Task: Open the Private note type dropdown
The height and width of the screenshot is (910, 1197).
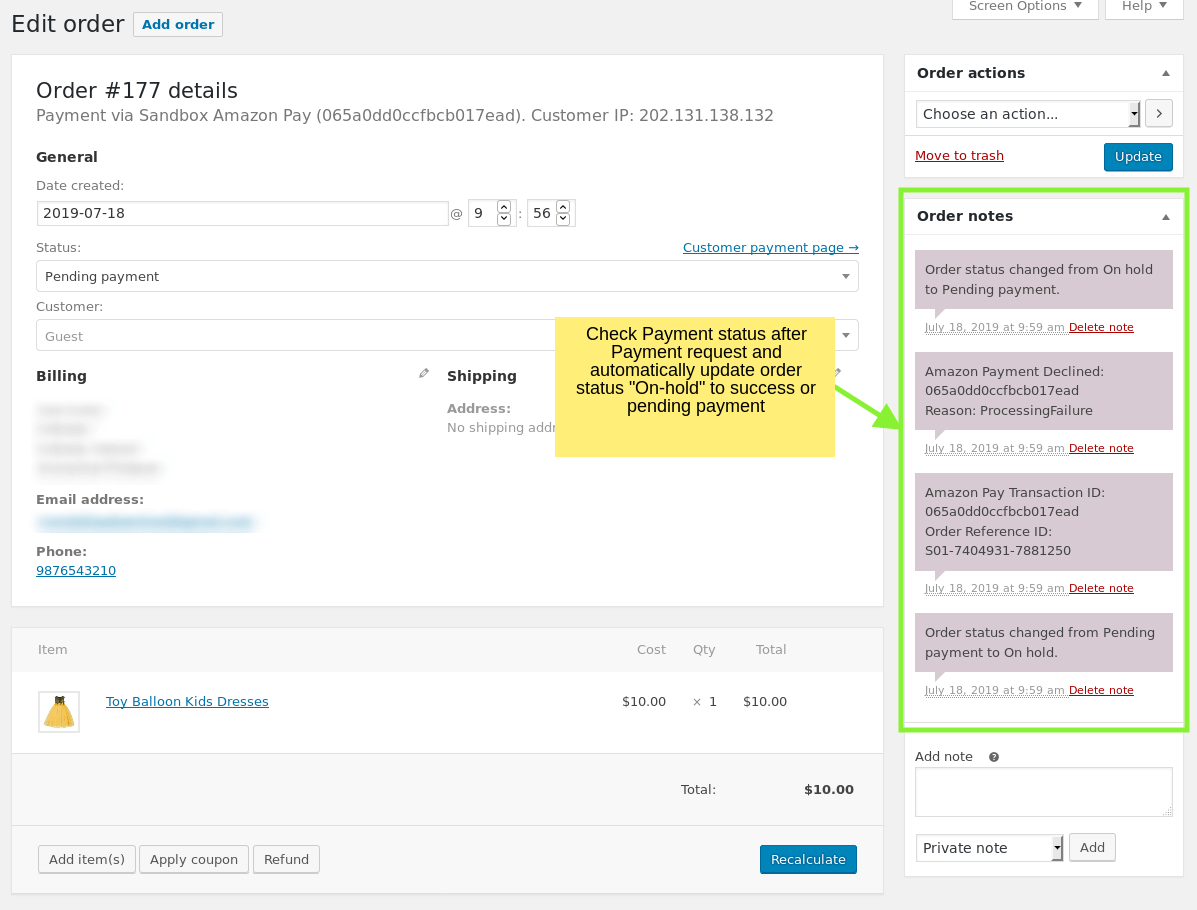Action: point(989,848)
